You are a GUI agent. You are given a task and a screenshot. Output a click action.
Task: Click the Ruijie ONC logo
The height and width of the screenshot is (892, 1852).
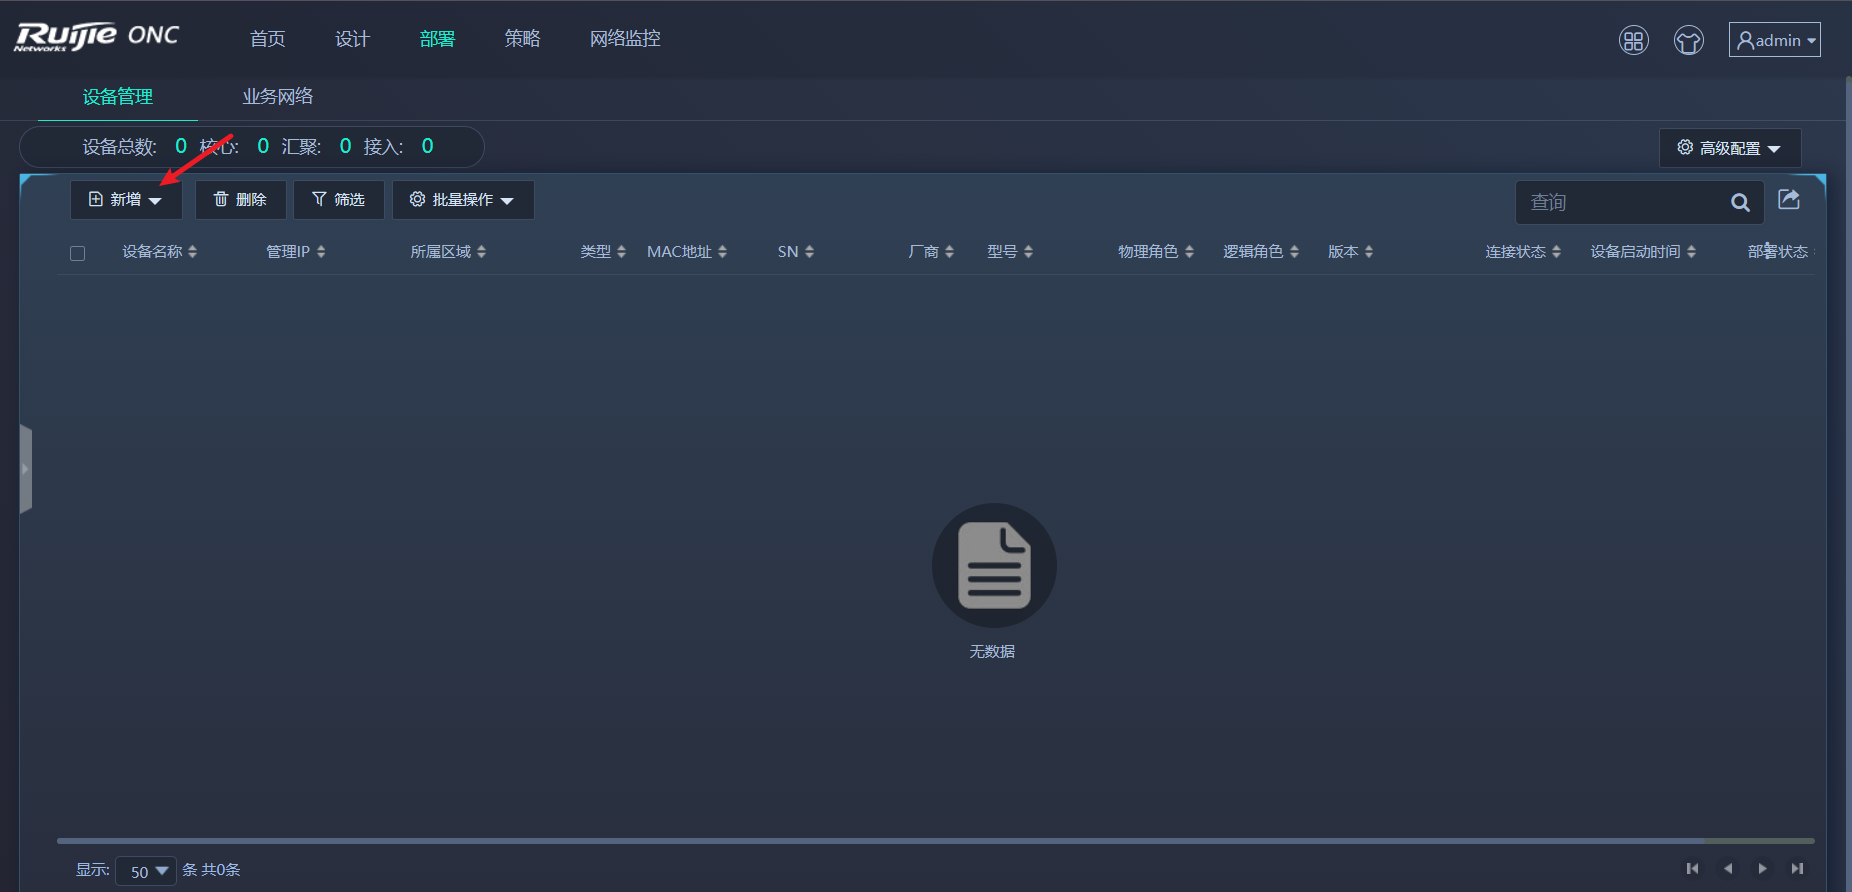click(97, 37)
